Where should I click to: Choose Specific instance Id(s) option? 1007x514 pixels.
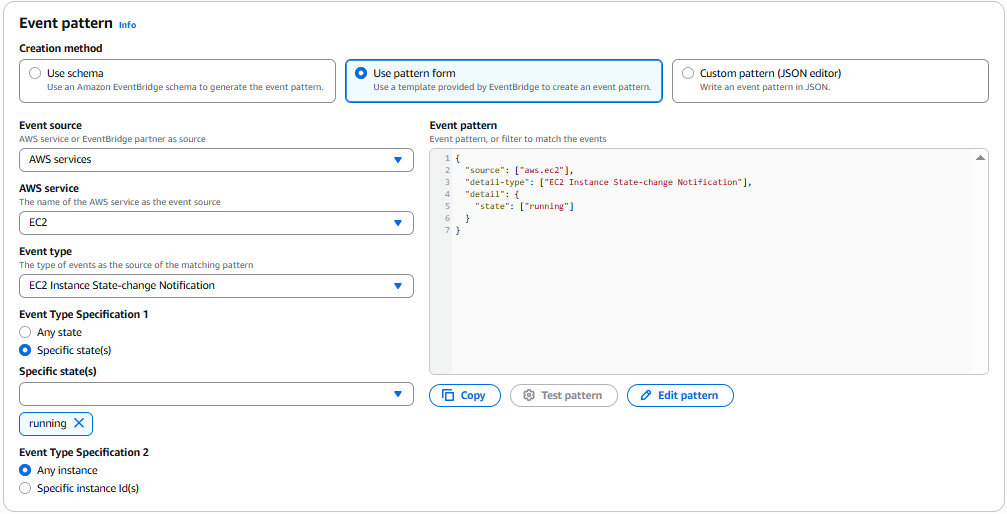point(25,488)
